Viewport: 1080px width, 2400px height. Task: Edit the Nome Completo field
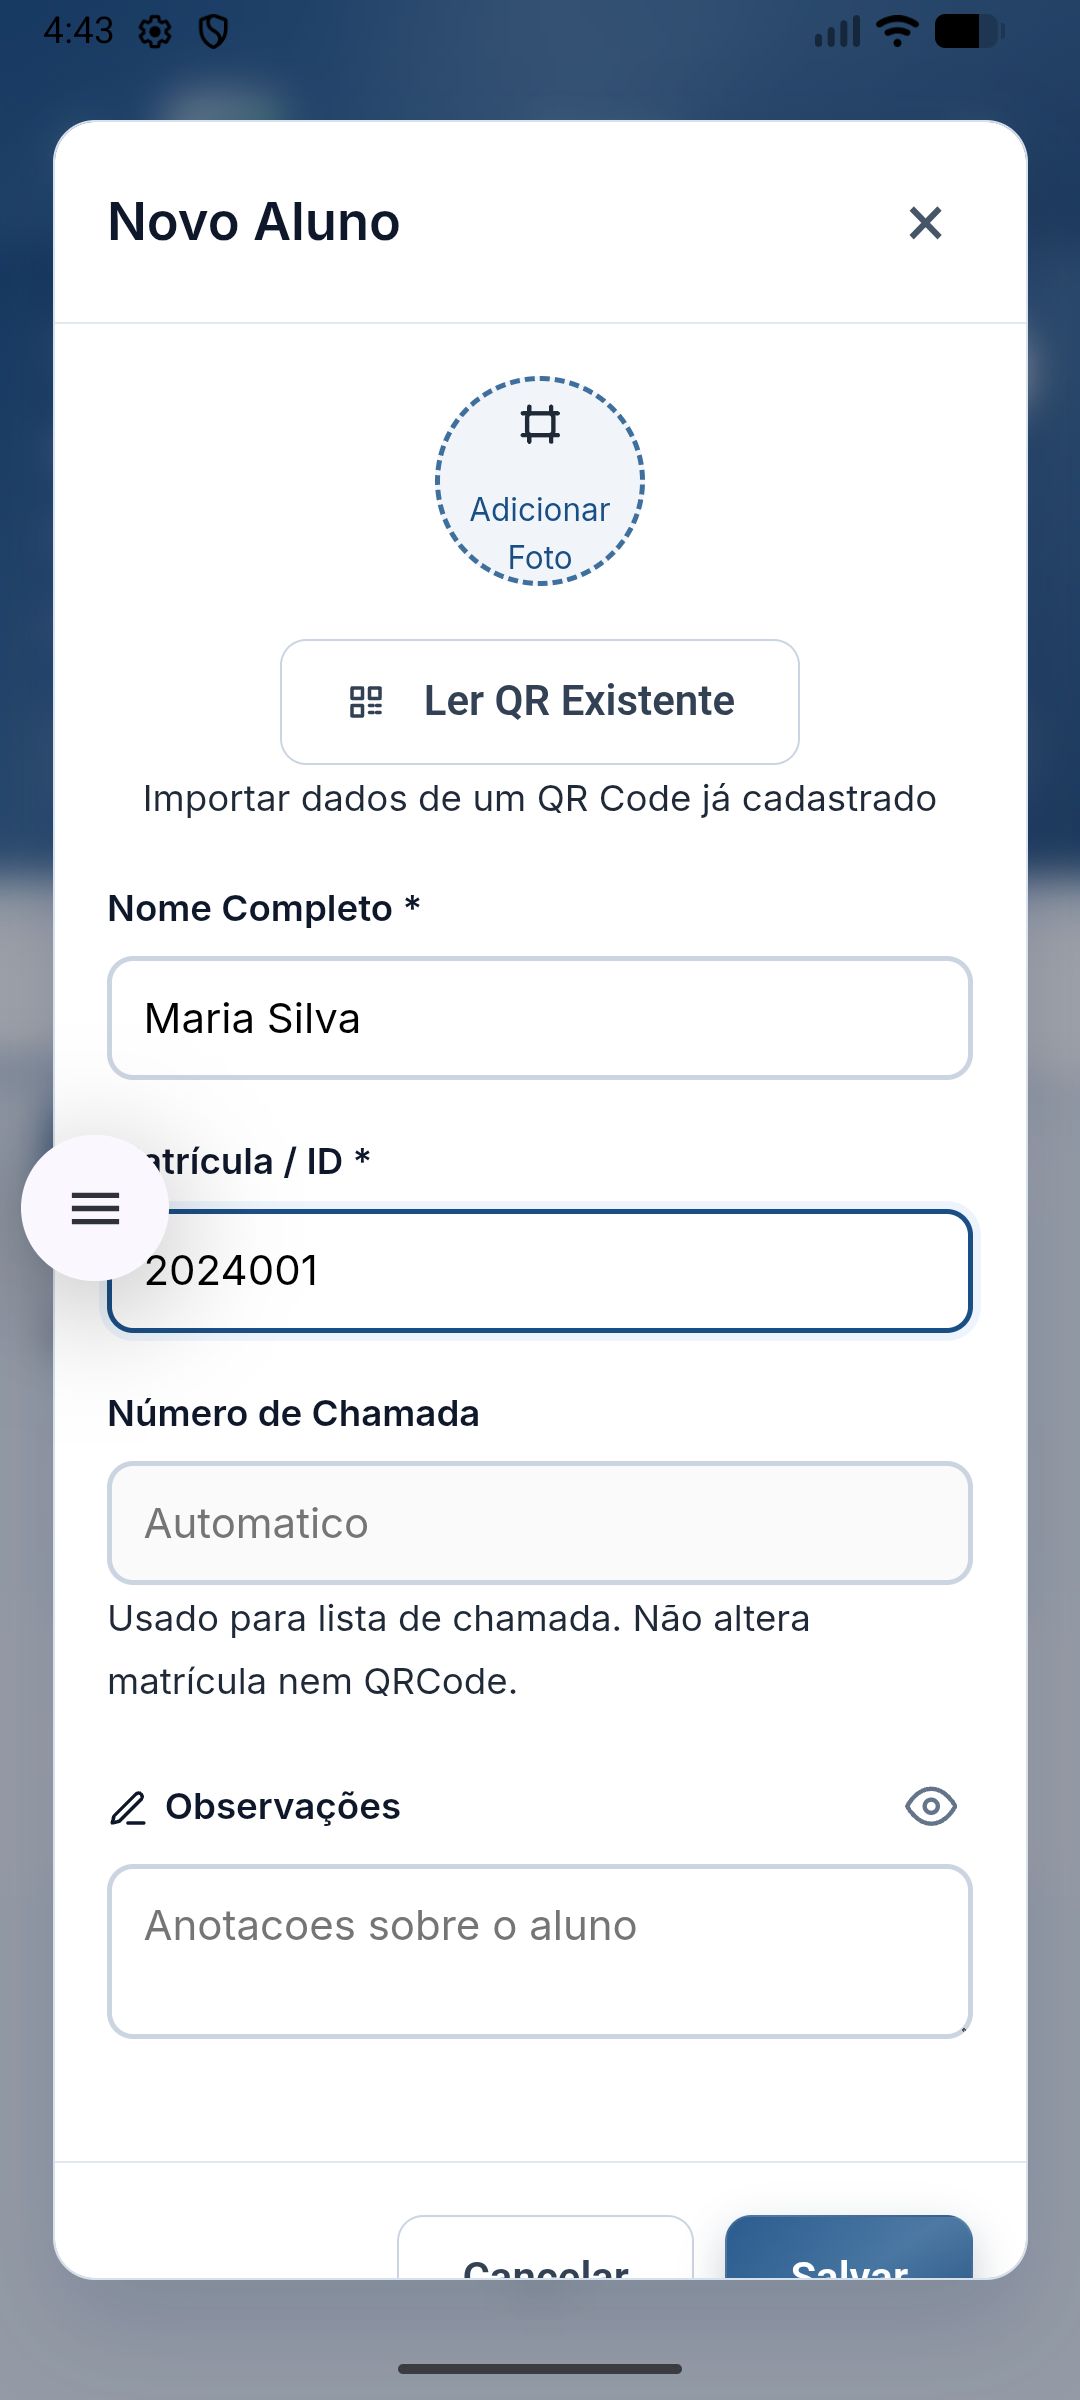(x=540, y=1018)
